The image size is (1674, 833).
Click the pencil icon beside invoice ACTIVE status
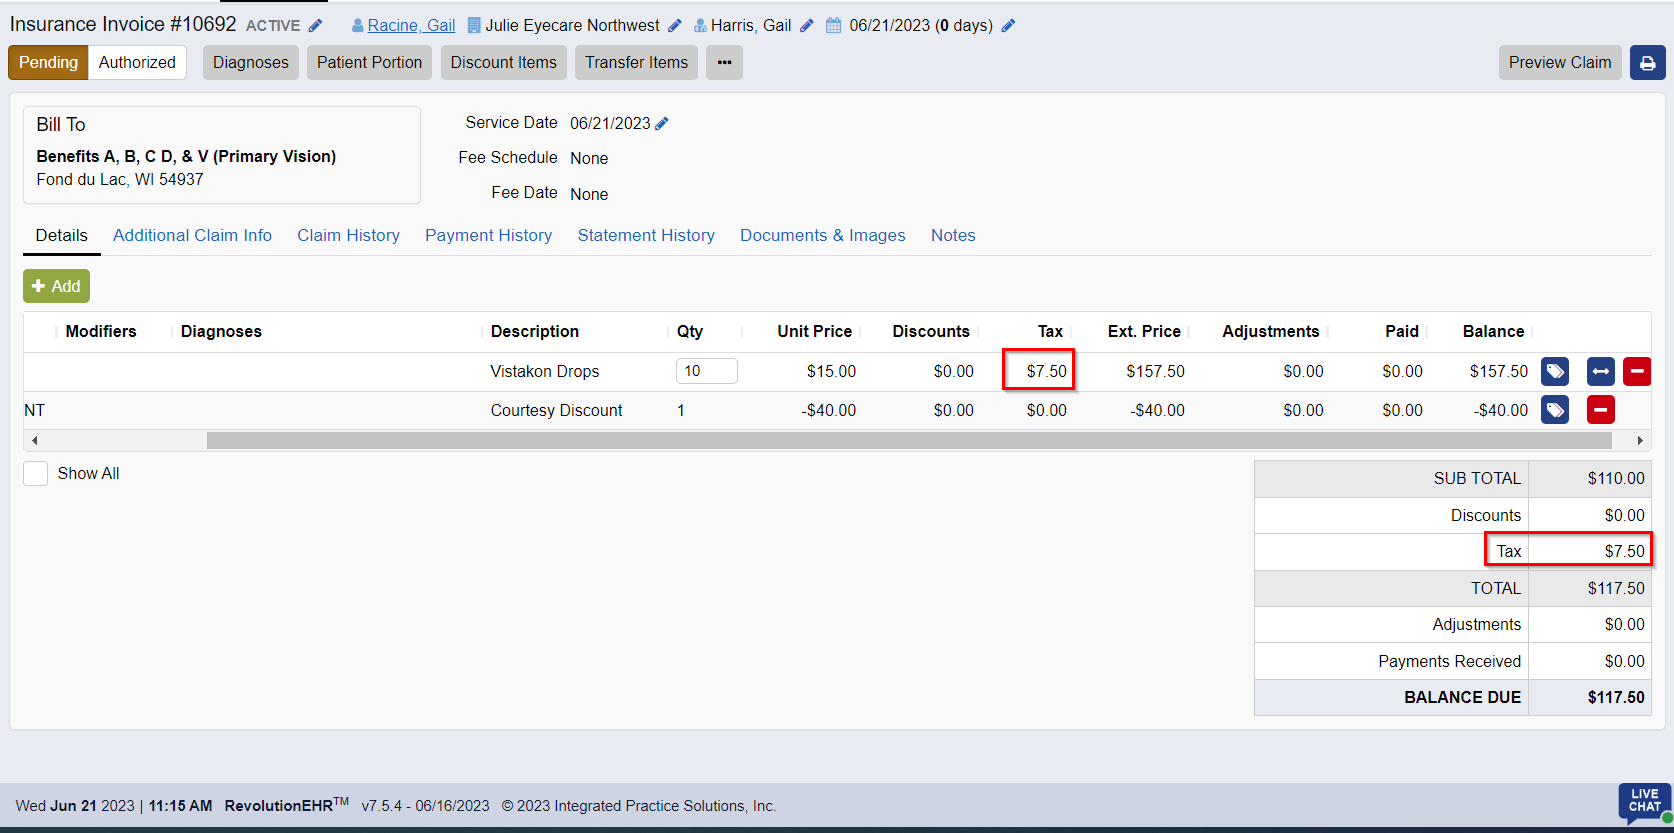(x=315, y=26)
